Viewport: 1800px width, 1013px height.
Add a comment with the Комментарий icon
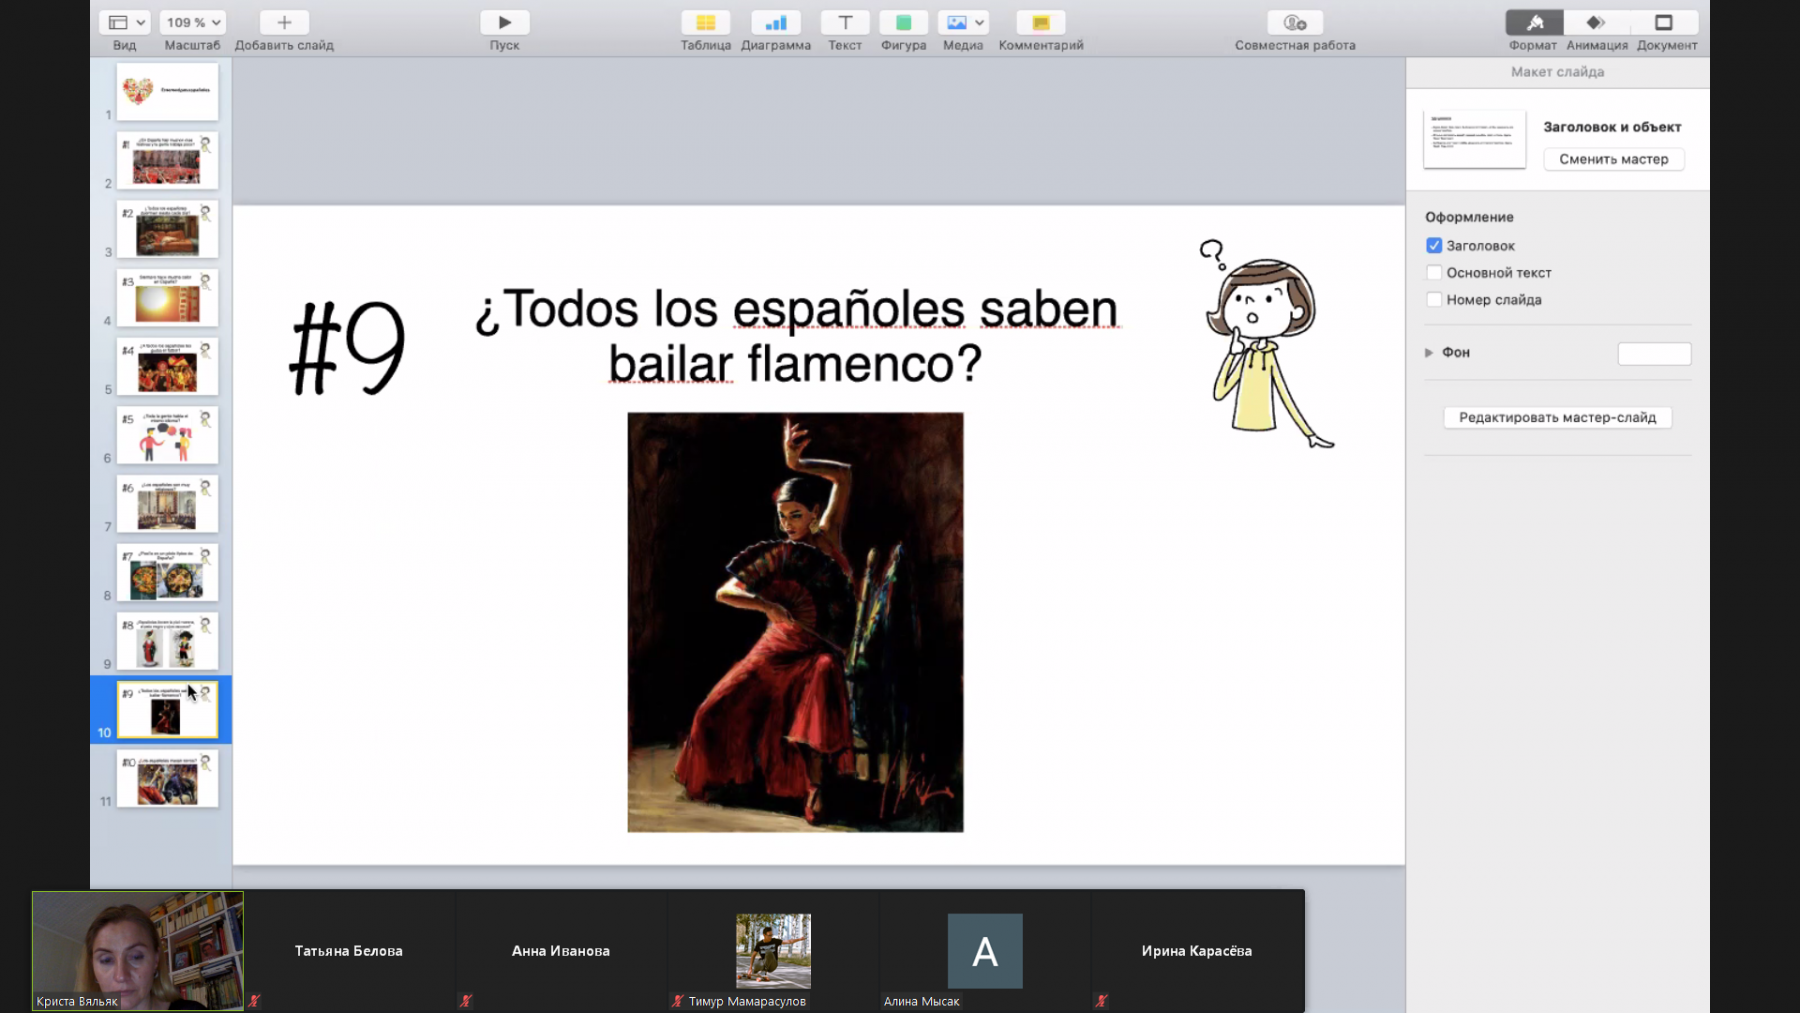1041,22
